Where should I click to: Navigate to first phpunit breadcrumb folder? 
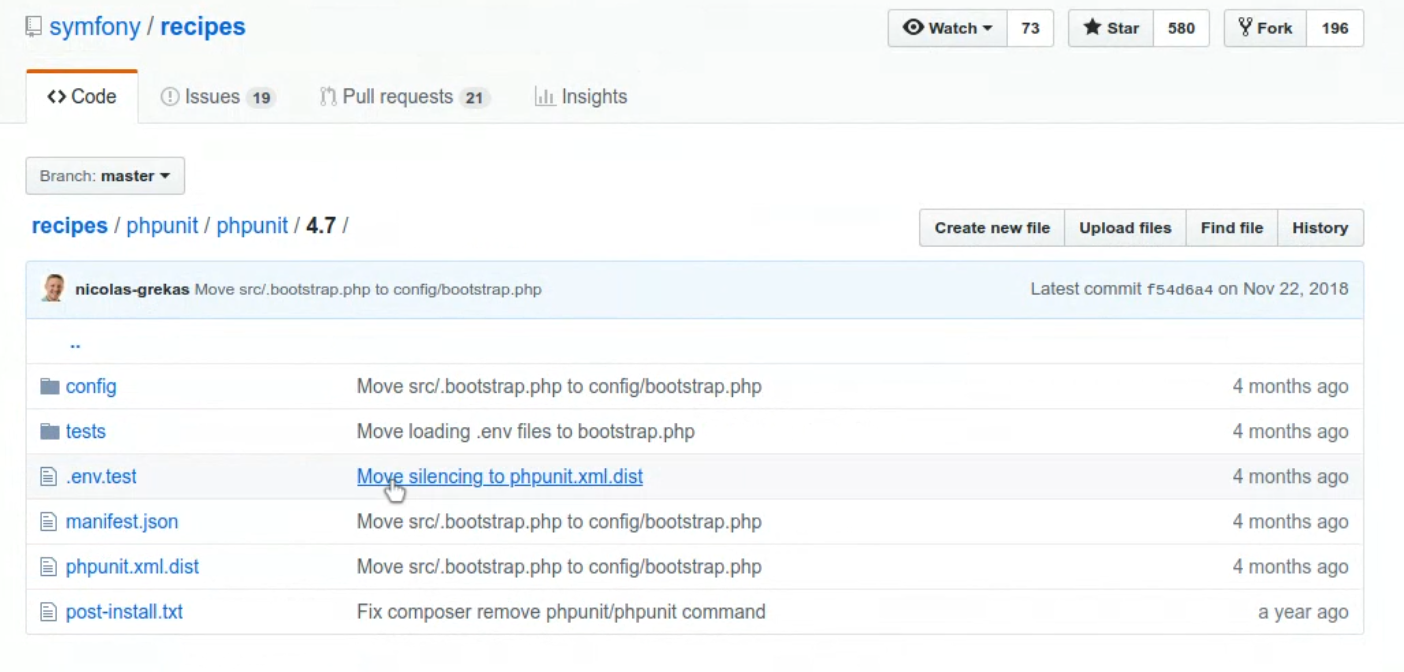(x=162, y=226)
